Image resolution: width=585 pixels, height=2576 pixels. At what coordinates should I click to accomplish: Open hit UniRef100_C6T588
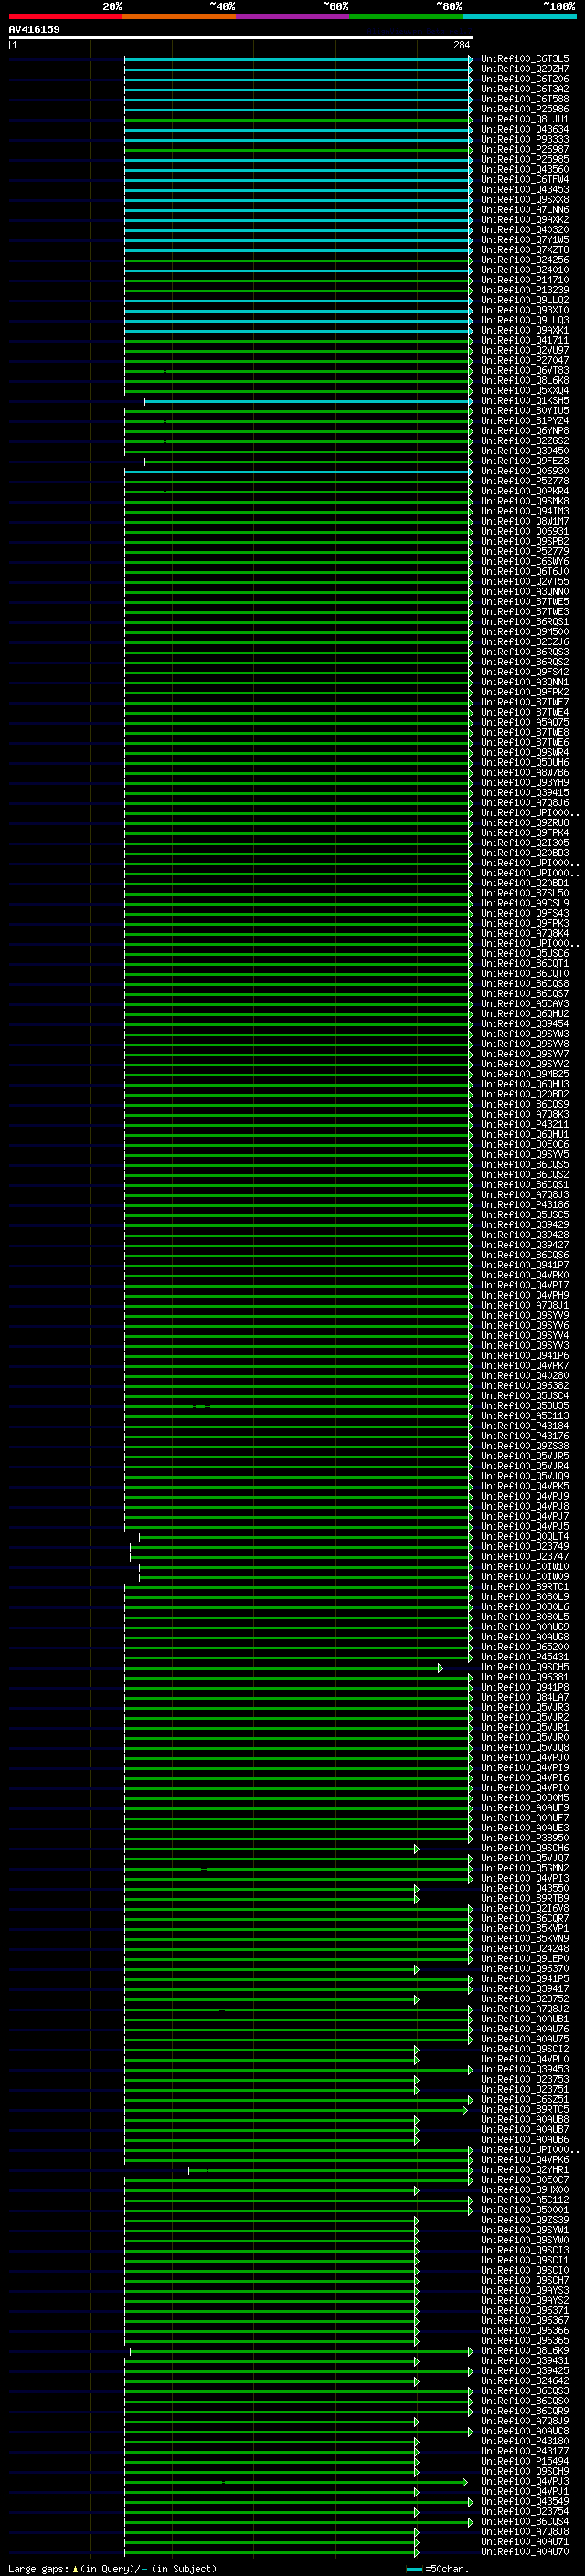pos(525,99)
